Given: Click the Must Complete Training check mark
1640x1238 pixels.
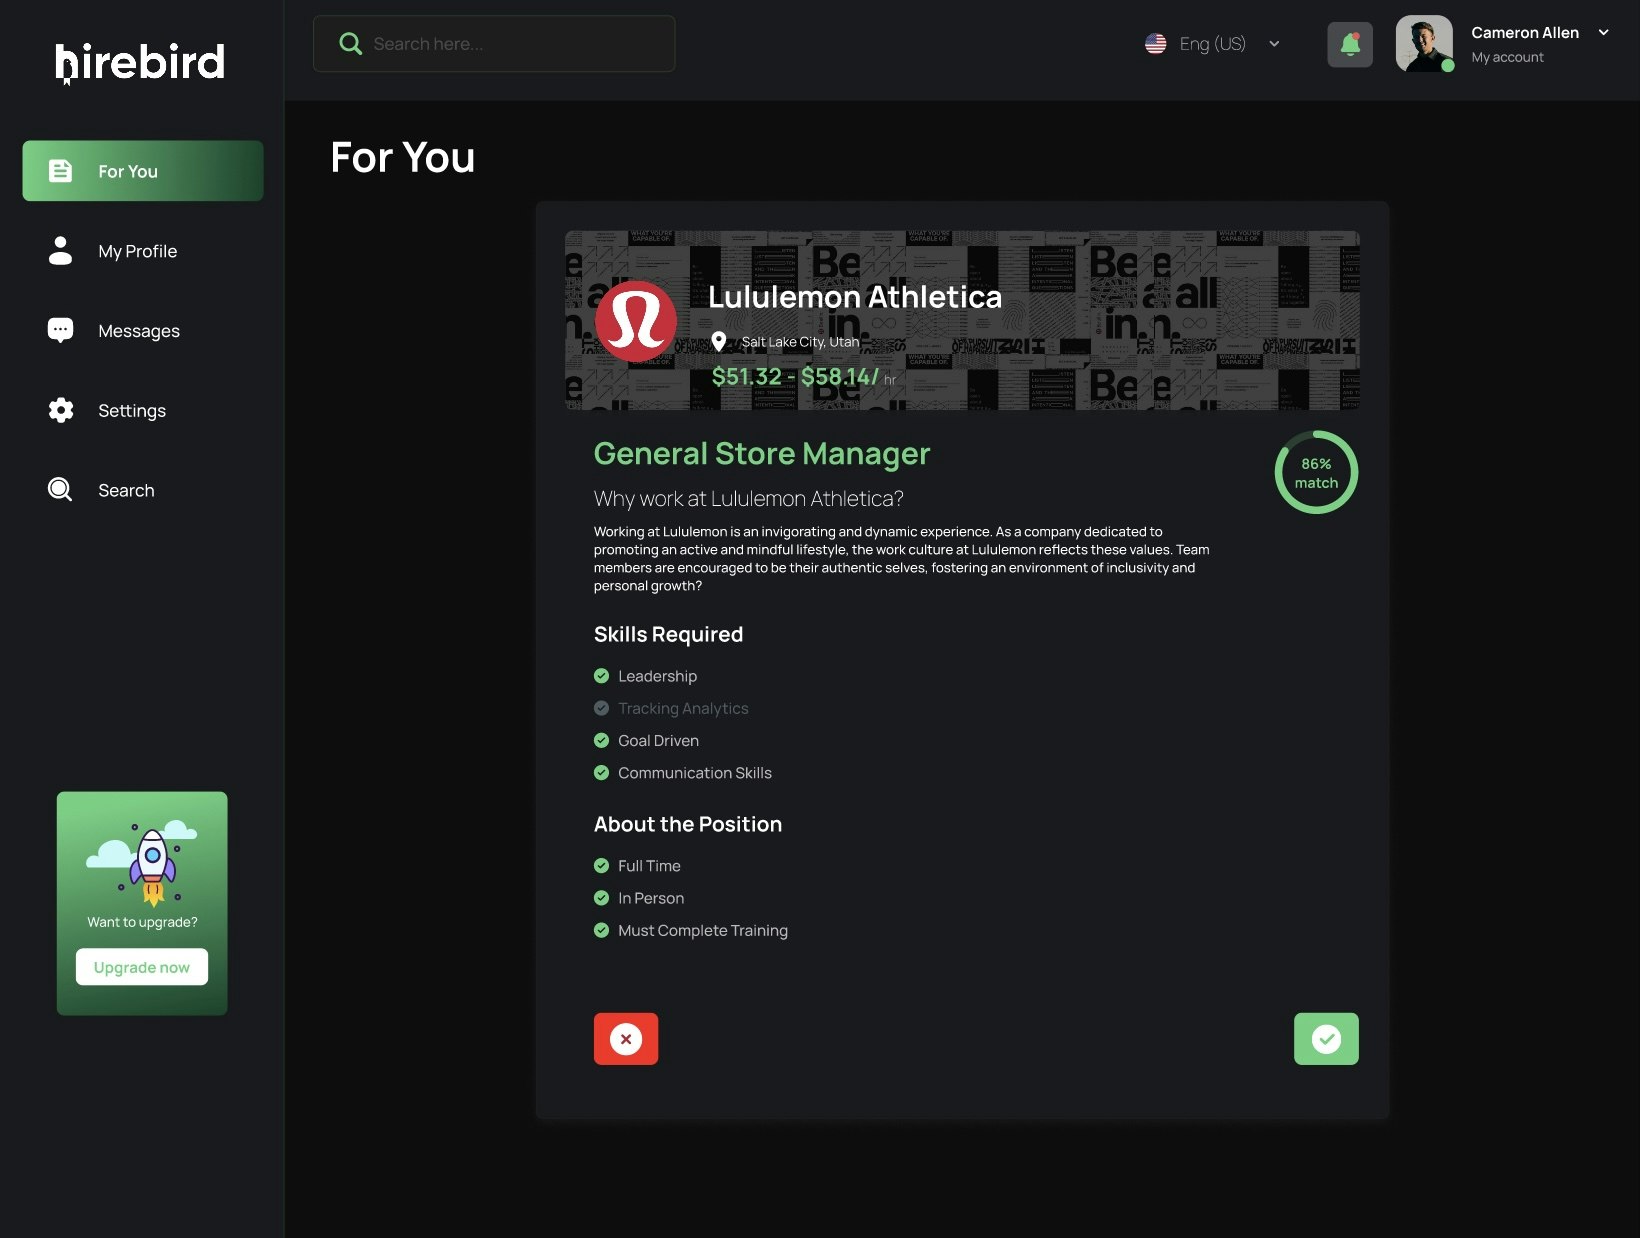Looking at the screenshot, I should (x=601, y=930).
